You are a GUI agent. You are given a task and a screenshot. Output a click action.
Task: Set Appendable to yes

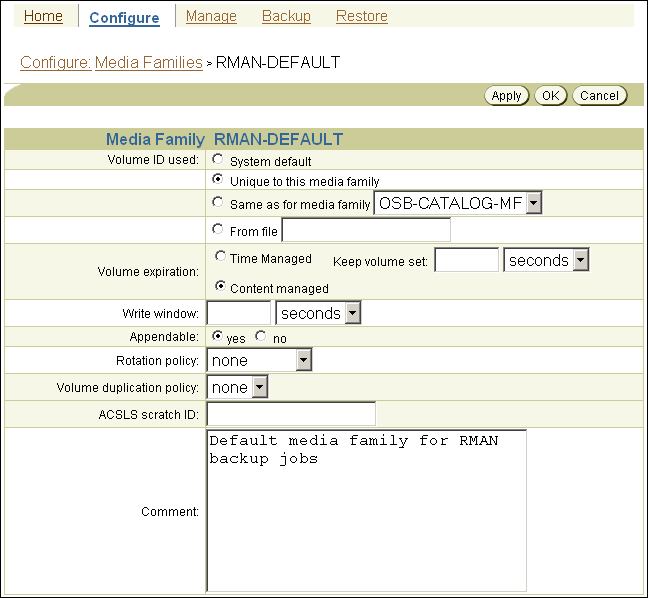(x=217, y=336)
